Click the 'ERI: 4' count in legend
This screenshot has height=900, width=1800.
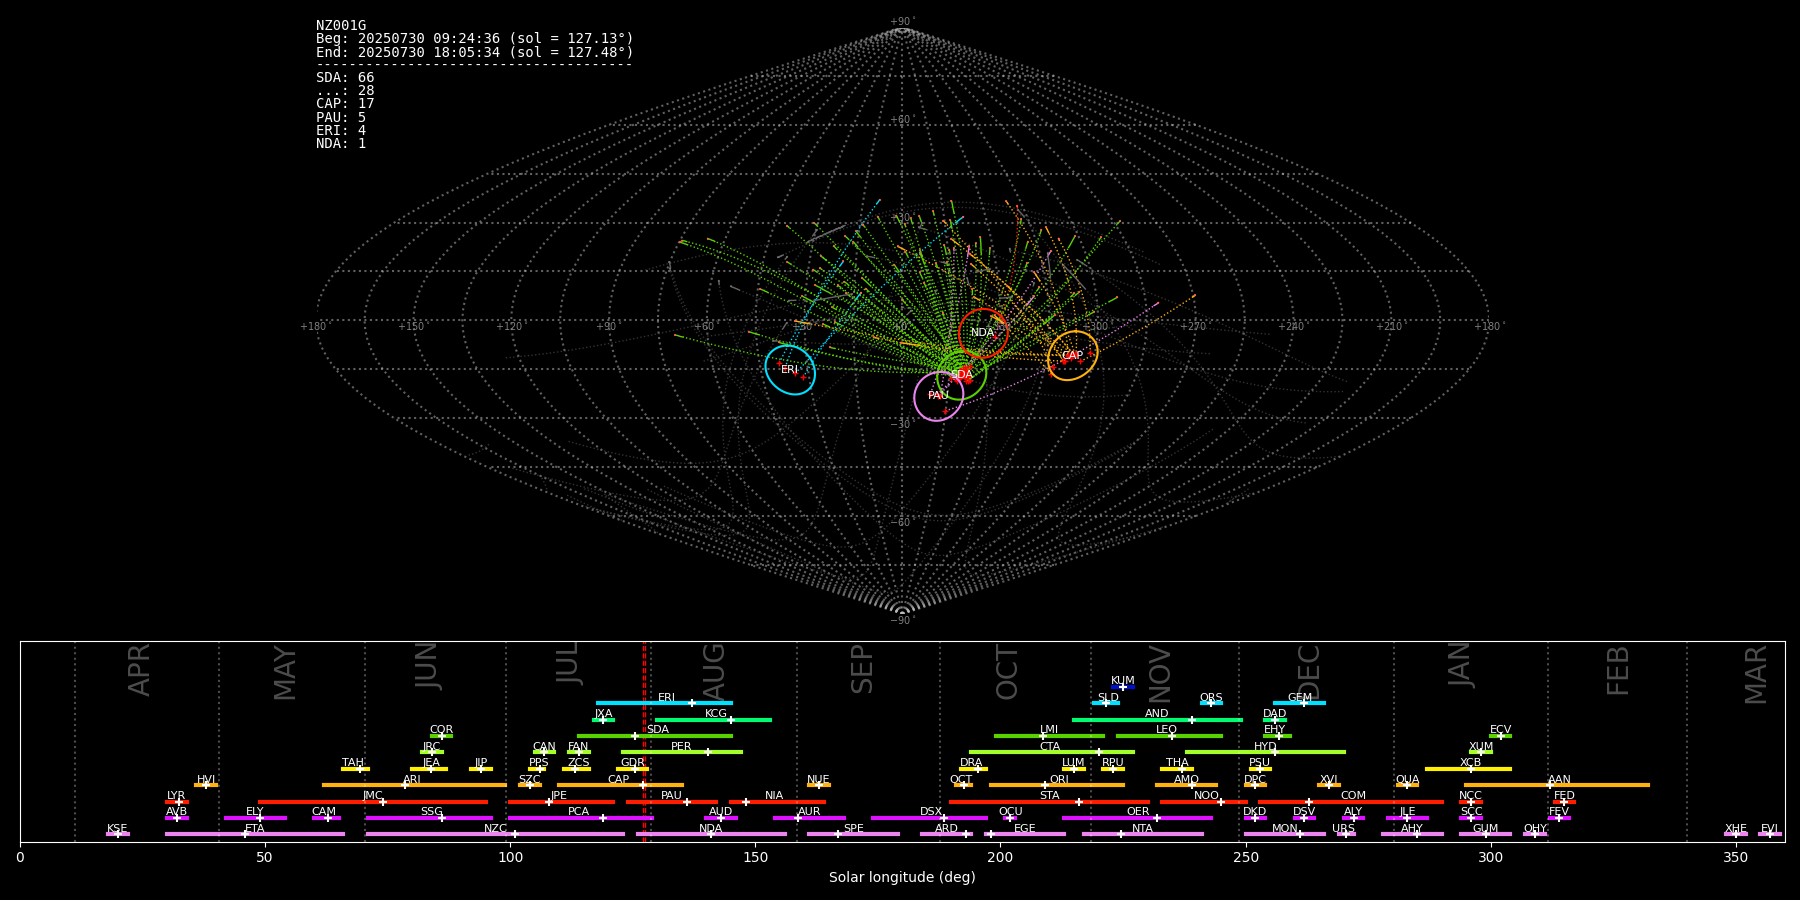pos(341,131)
